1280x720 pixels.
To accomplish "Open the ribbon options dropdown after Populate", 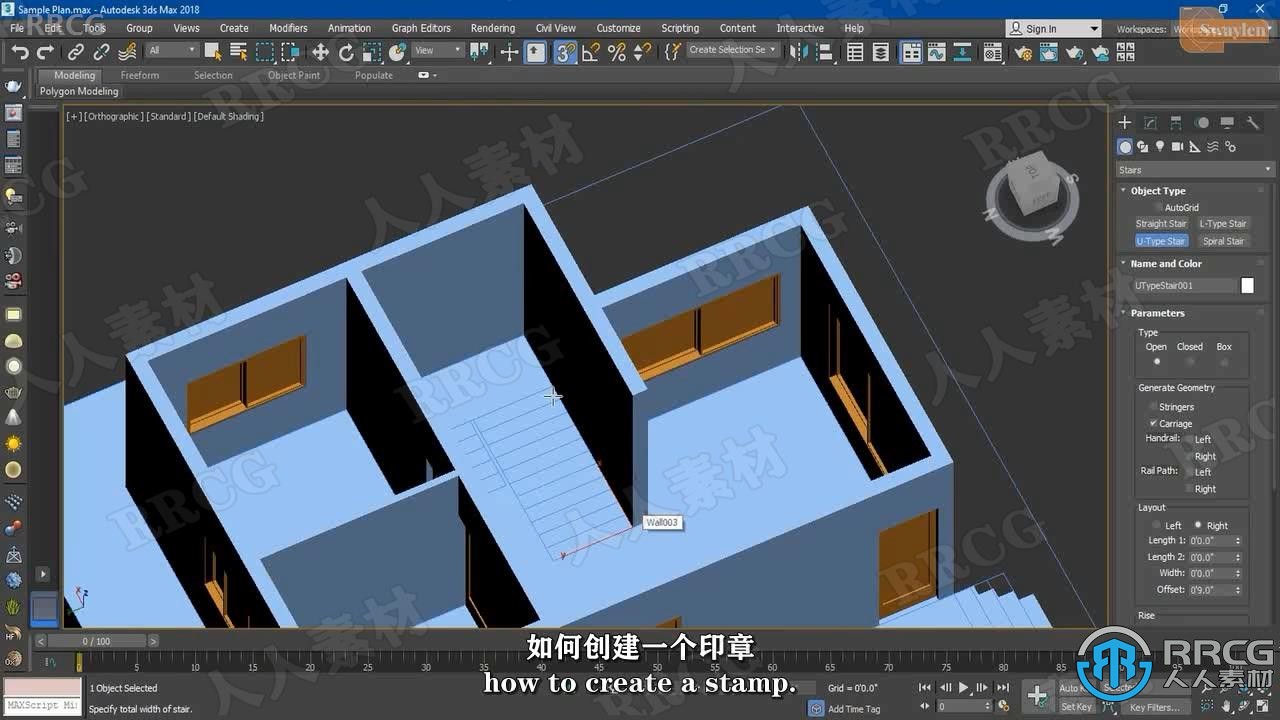I will tap(426, 75).
